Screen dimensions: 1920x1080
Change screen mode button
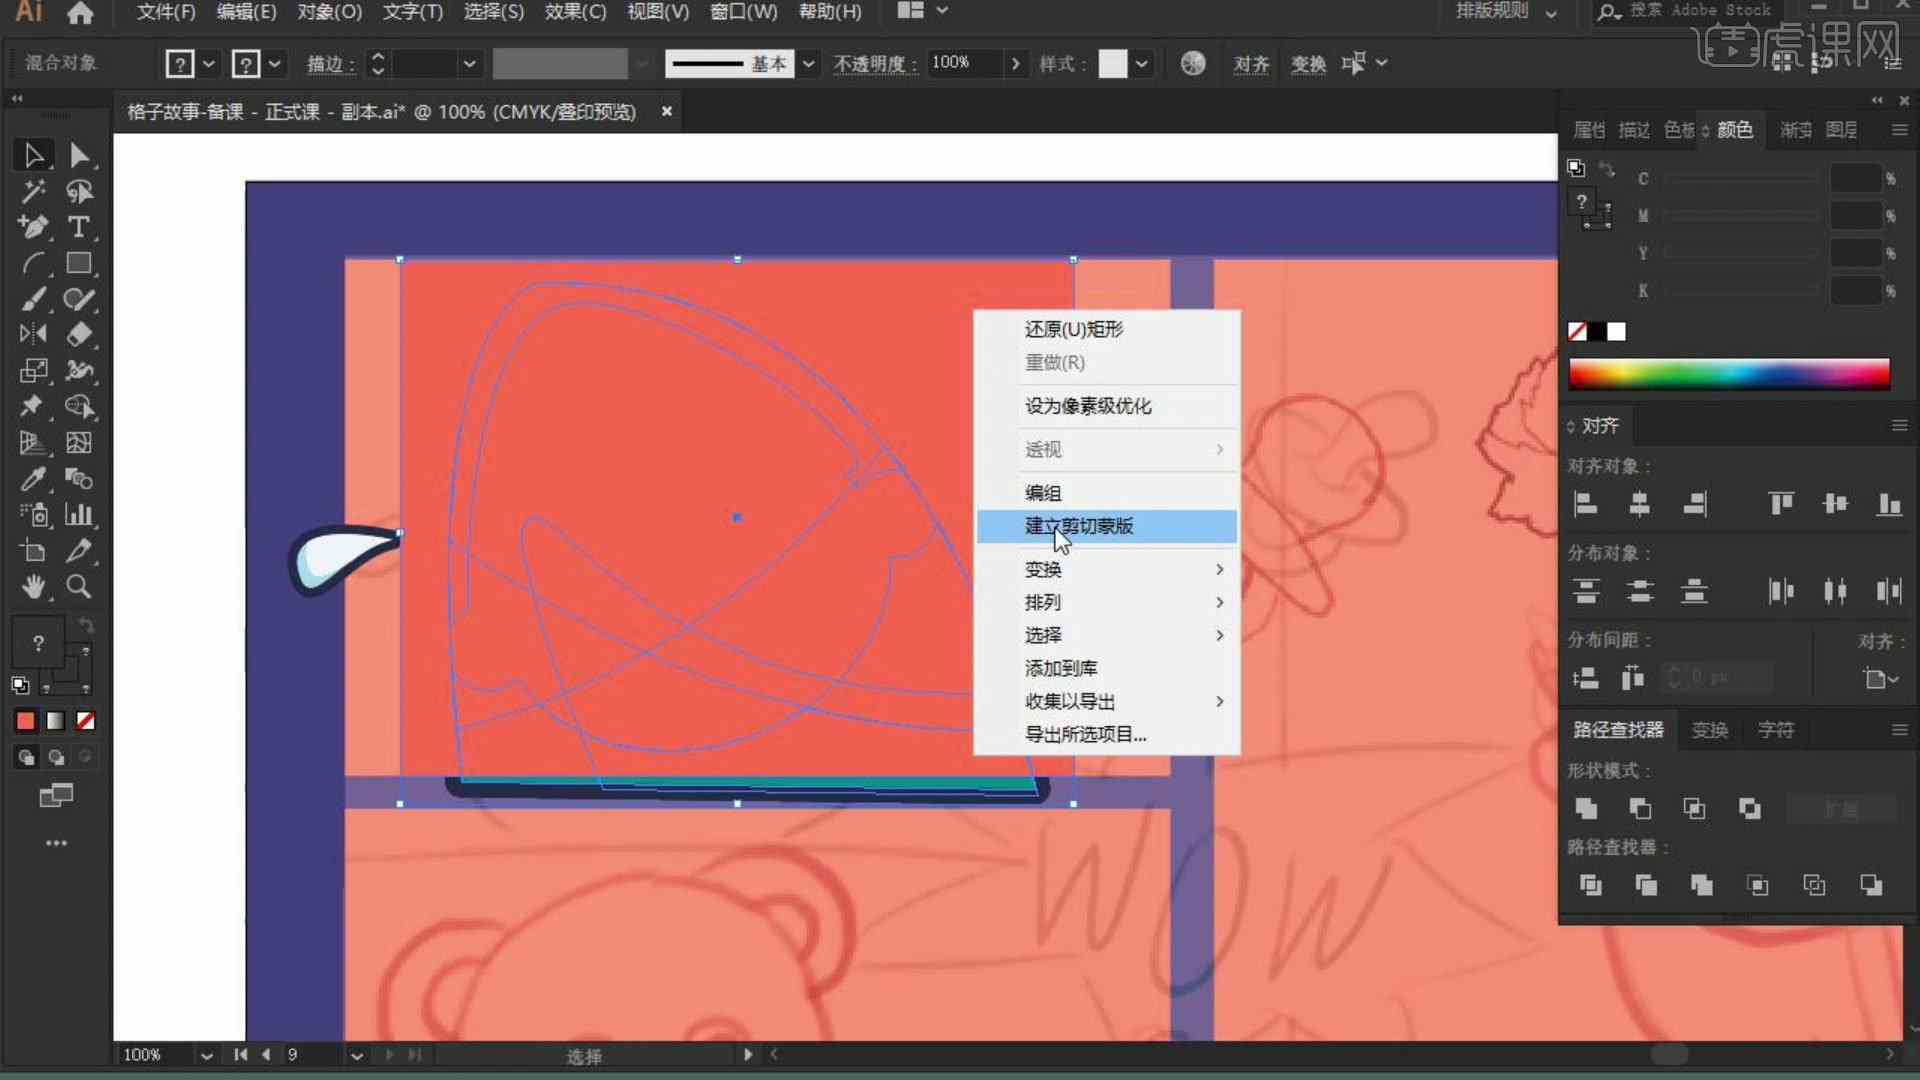[x=56, y=796]
